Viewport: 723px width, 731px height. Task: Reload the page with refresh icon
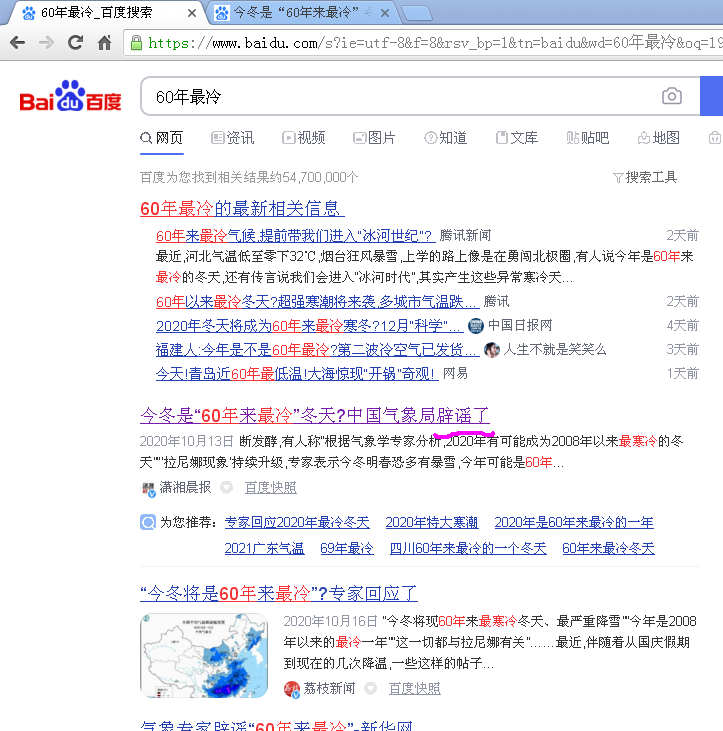[x=76, y=43]
